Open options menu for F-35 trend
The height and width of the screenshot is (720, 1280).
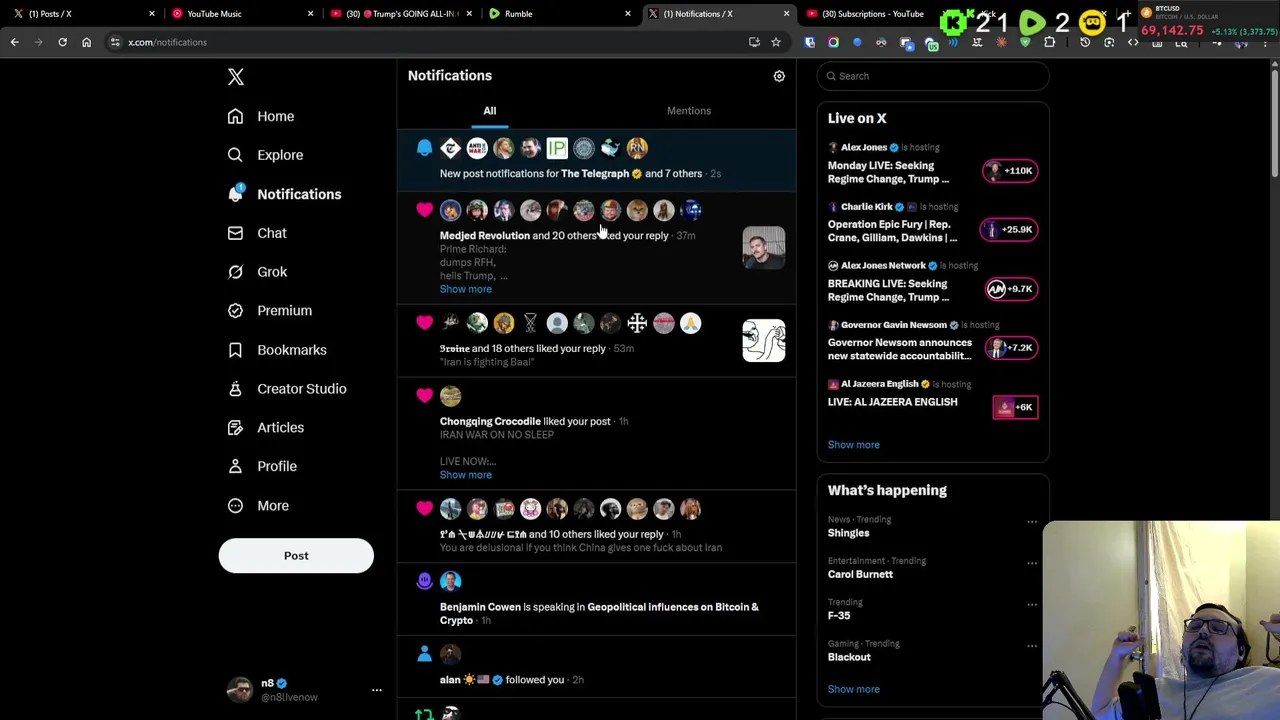pos(1032,604)
